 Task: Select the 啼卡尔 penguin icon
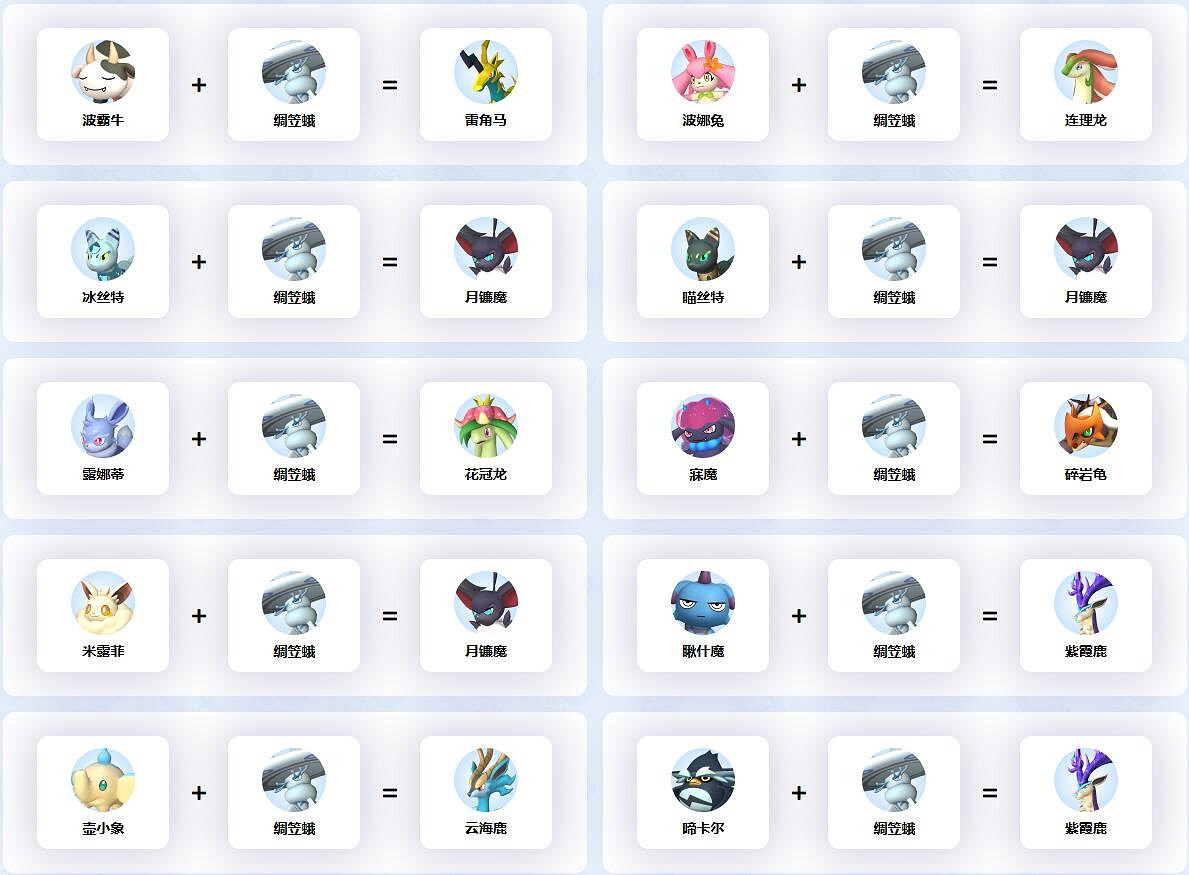703,780
